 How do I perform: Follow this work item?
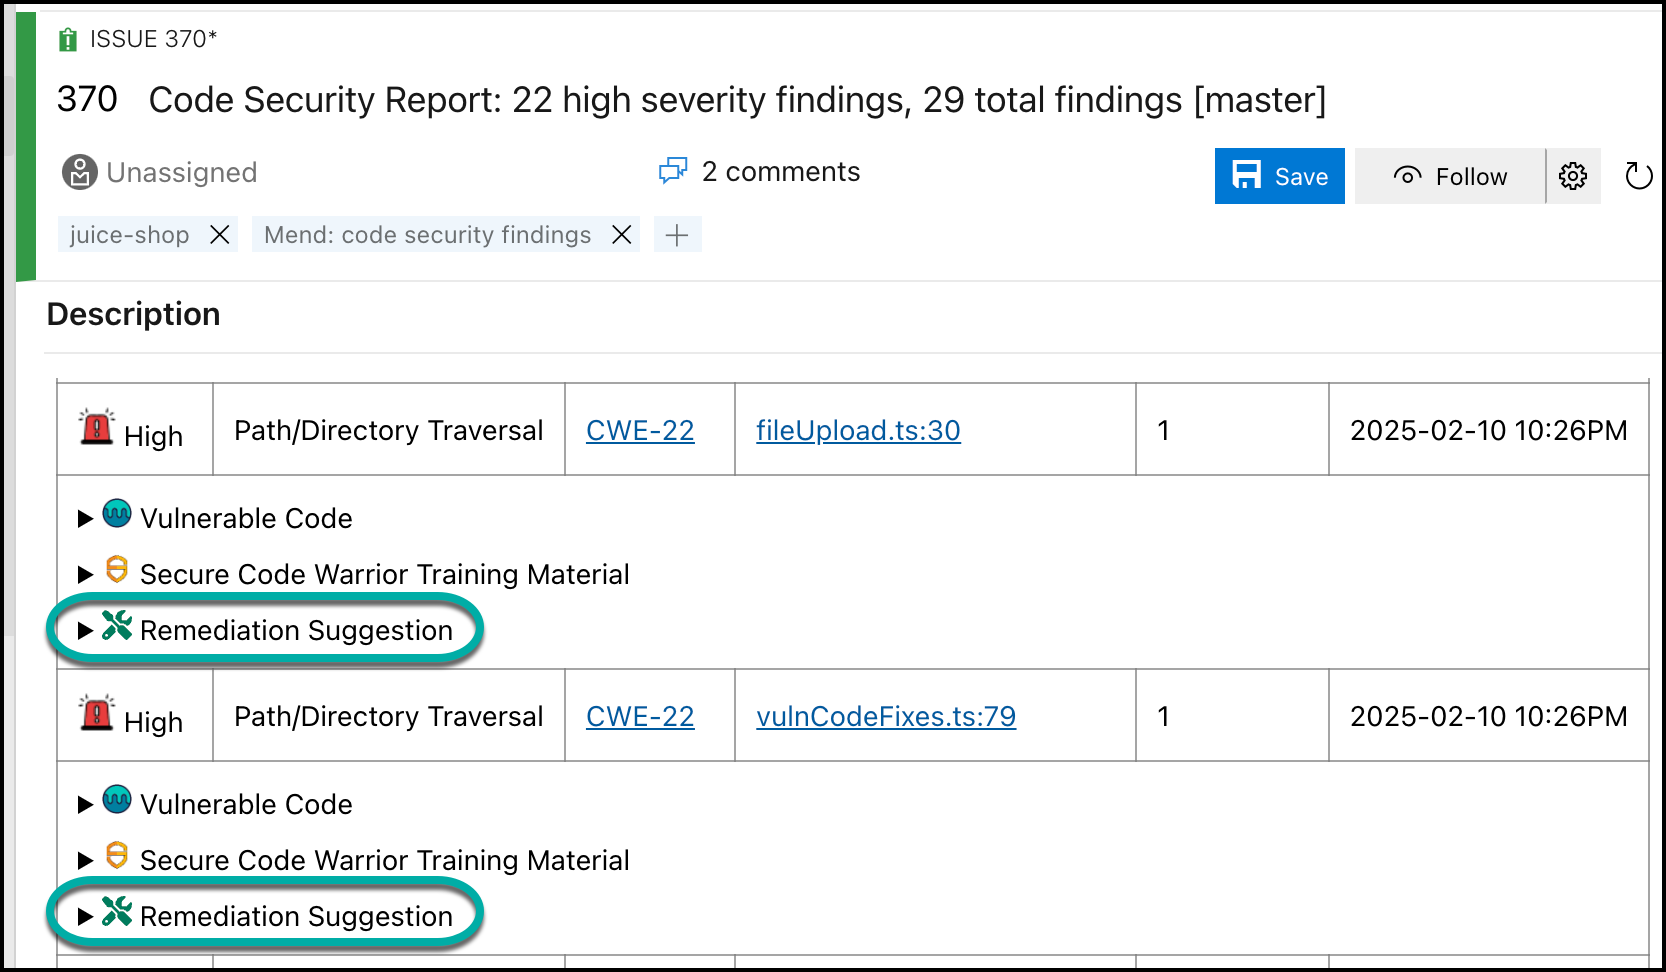[x=1449, y=177]
